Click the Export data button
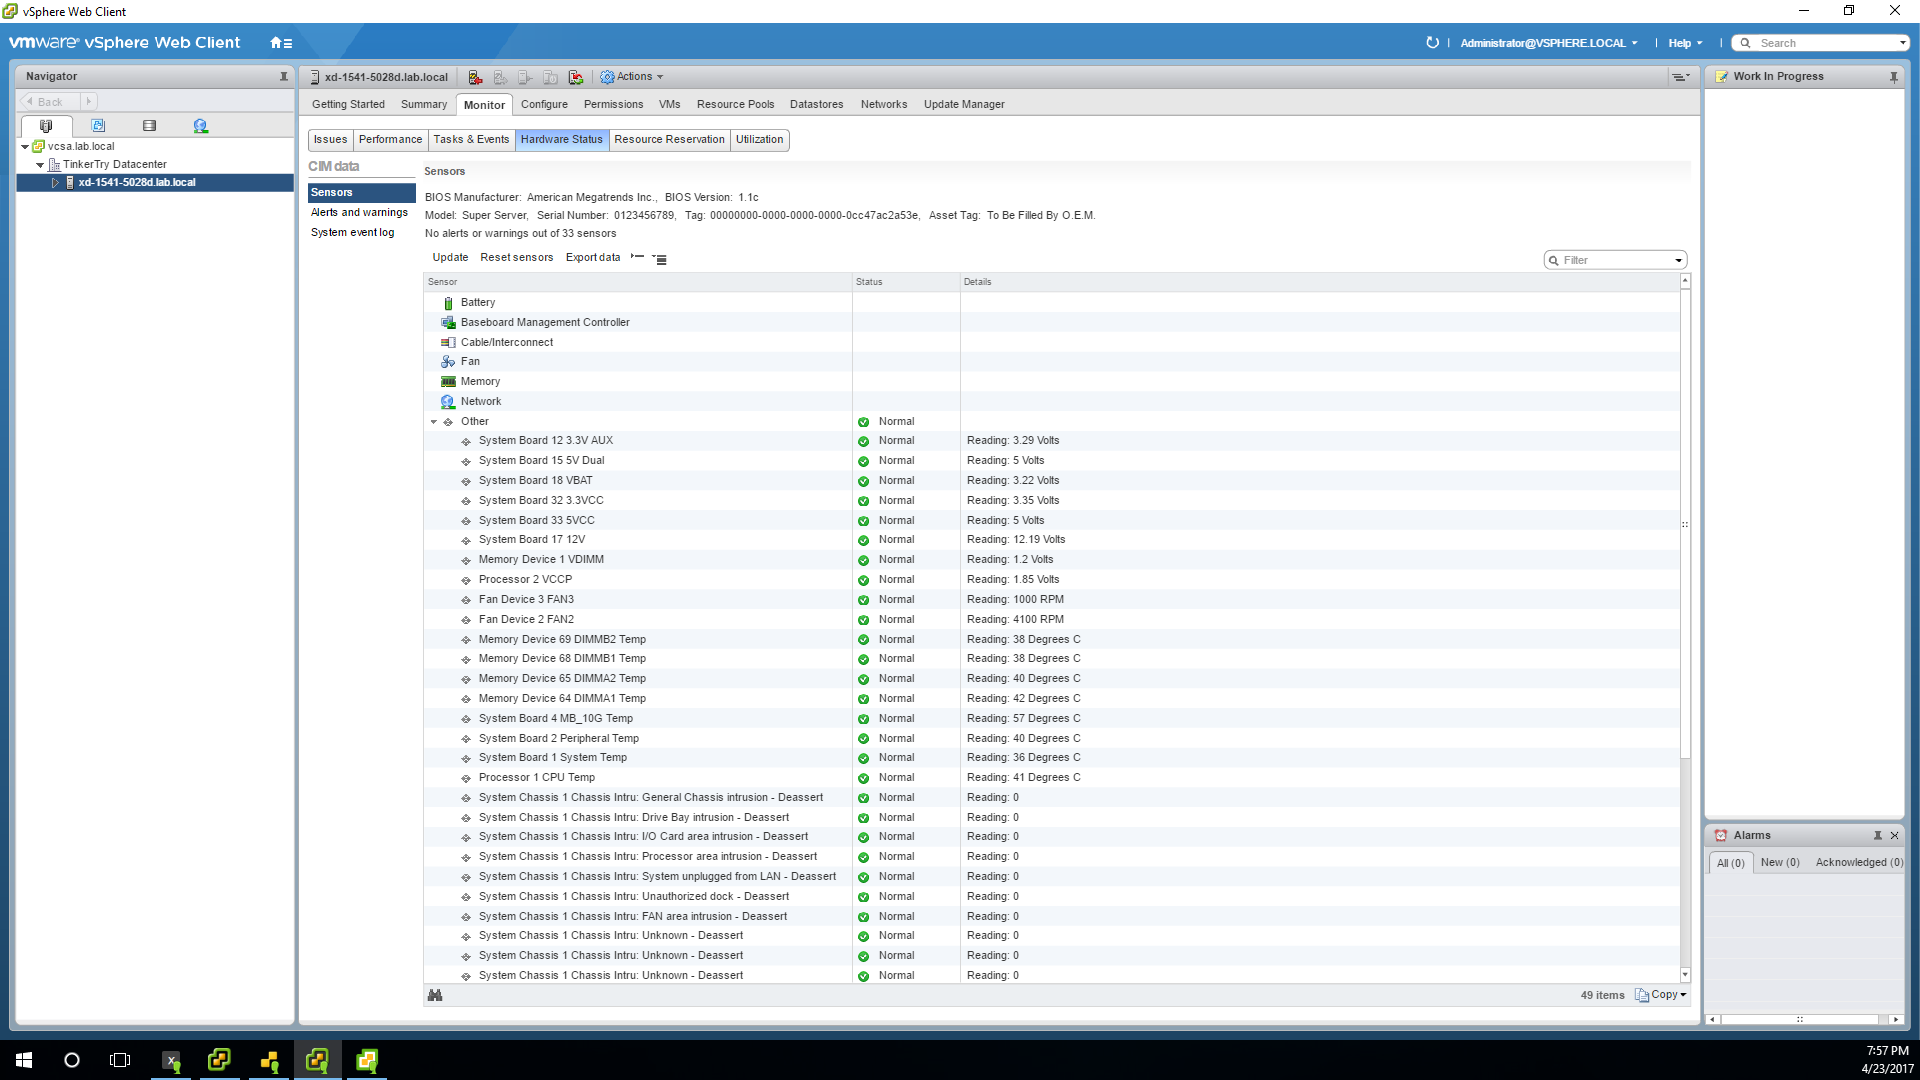 (x=593, y=257)
